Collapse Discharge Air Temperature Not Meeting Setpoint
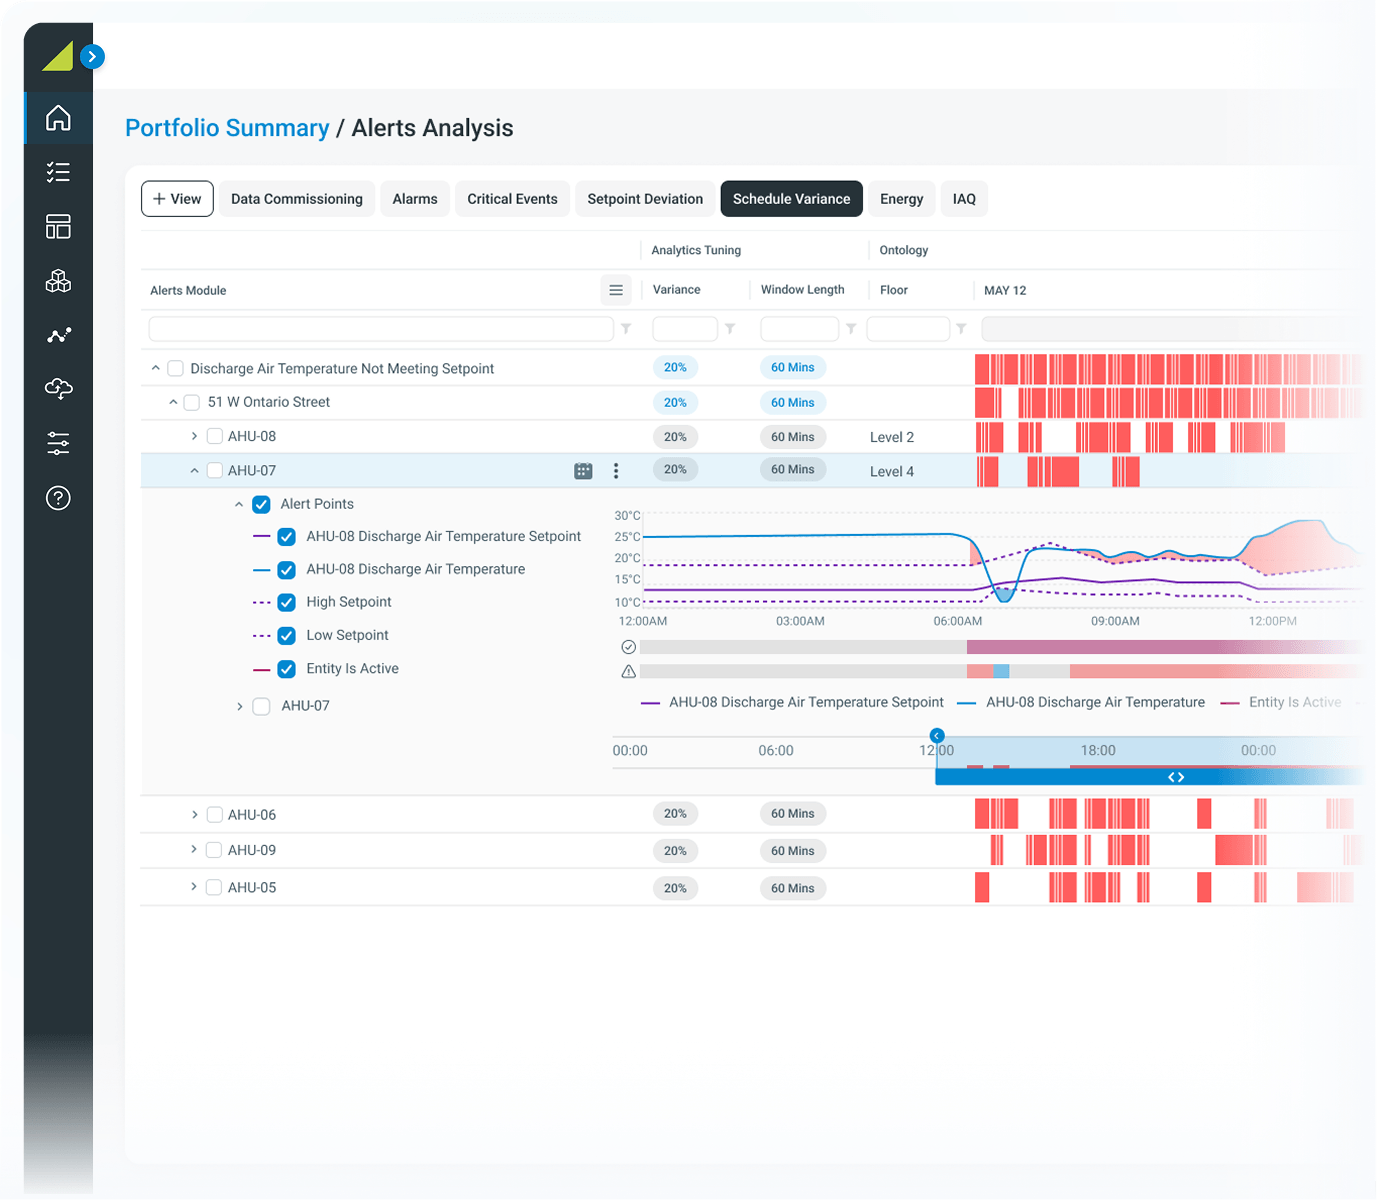Viewport: 1377px width, 1200px height. (x=155, y=368)
